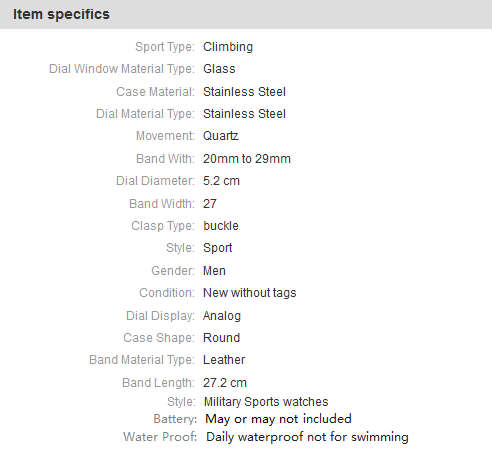Select the buckle clasp type value
Screen dimensions: 492x454
tap(221, 226)
